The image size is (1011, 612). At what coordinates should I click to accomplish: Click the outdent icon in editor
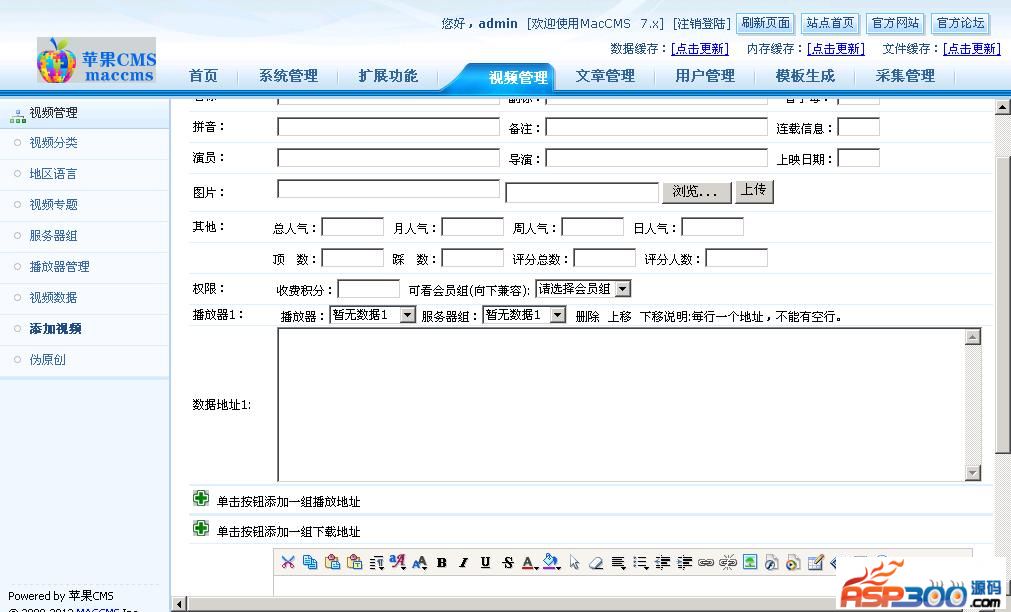click(662, 563)
